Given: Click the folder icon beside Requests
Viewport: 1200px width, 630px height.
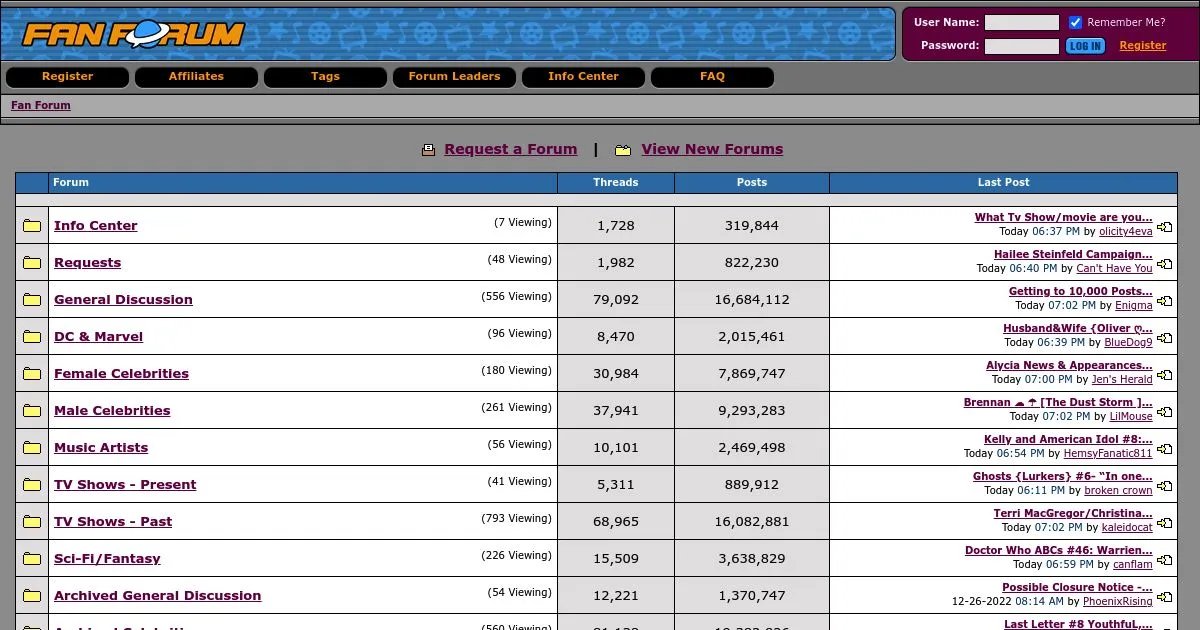Looking at the screenshot, I should [x=32, y=263].
